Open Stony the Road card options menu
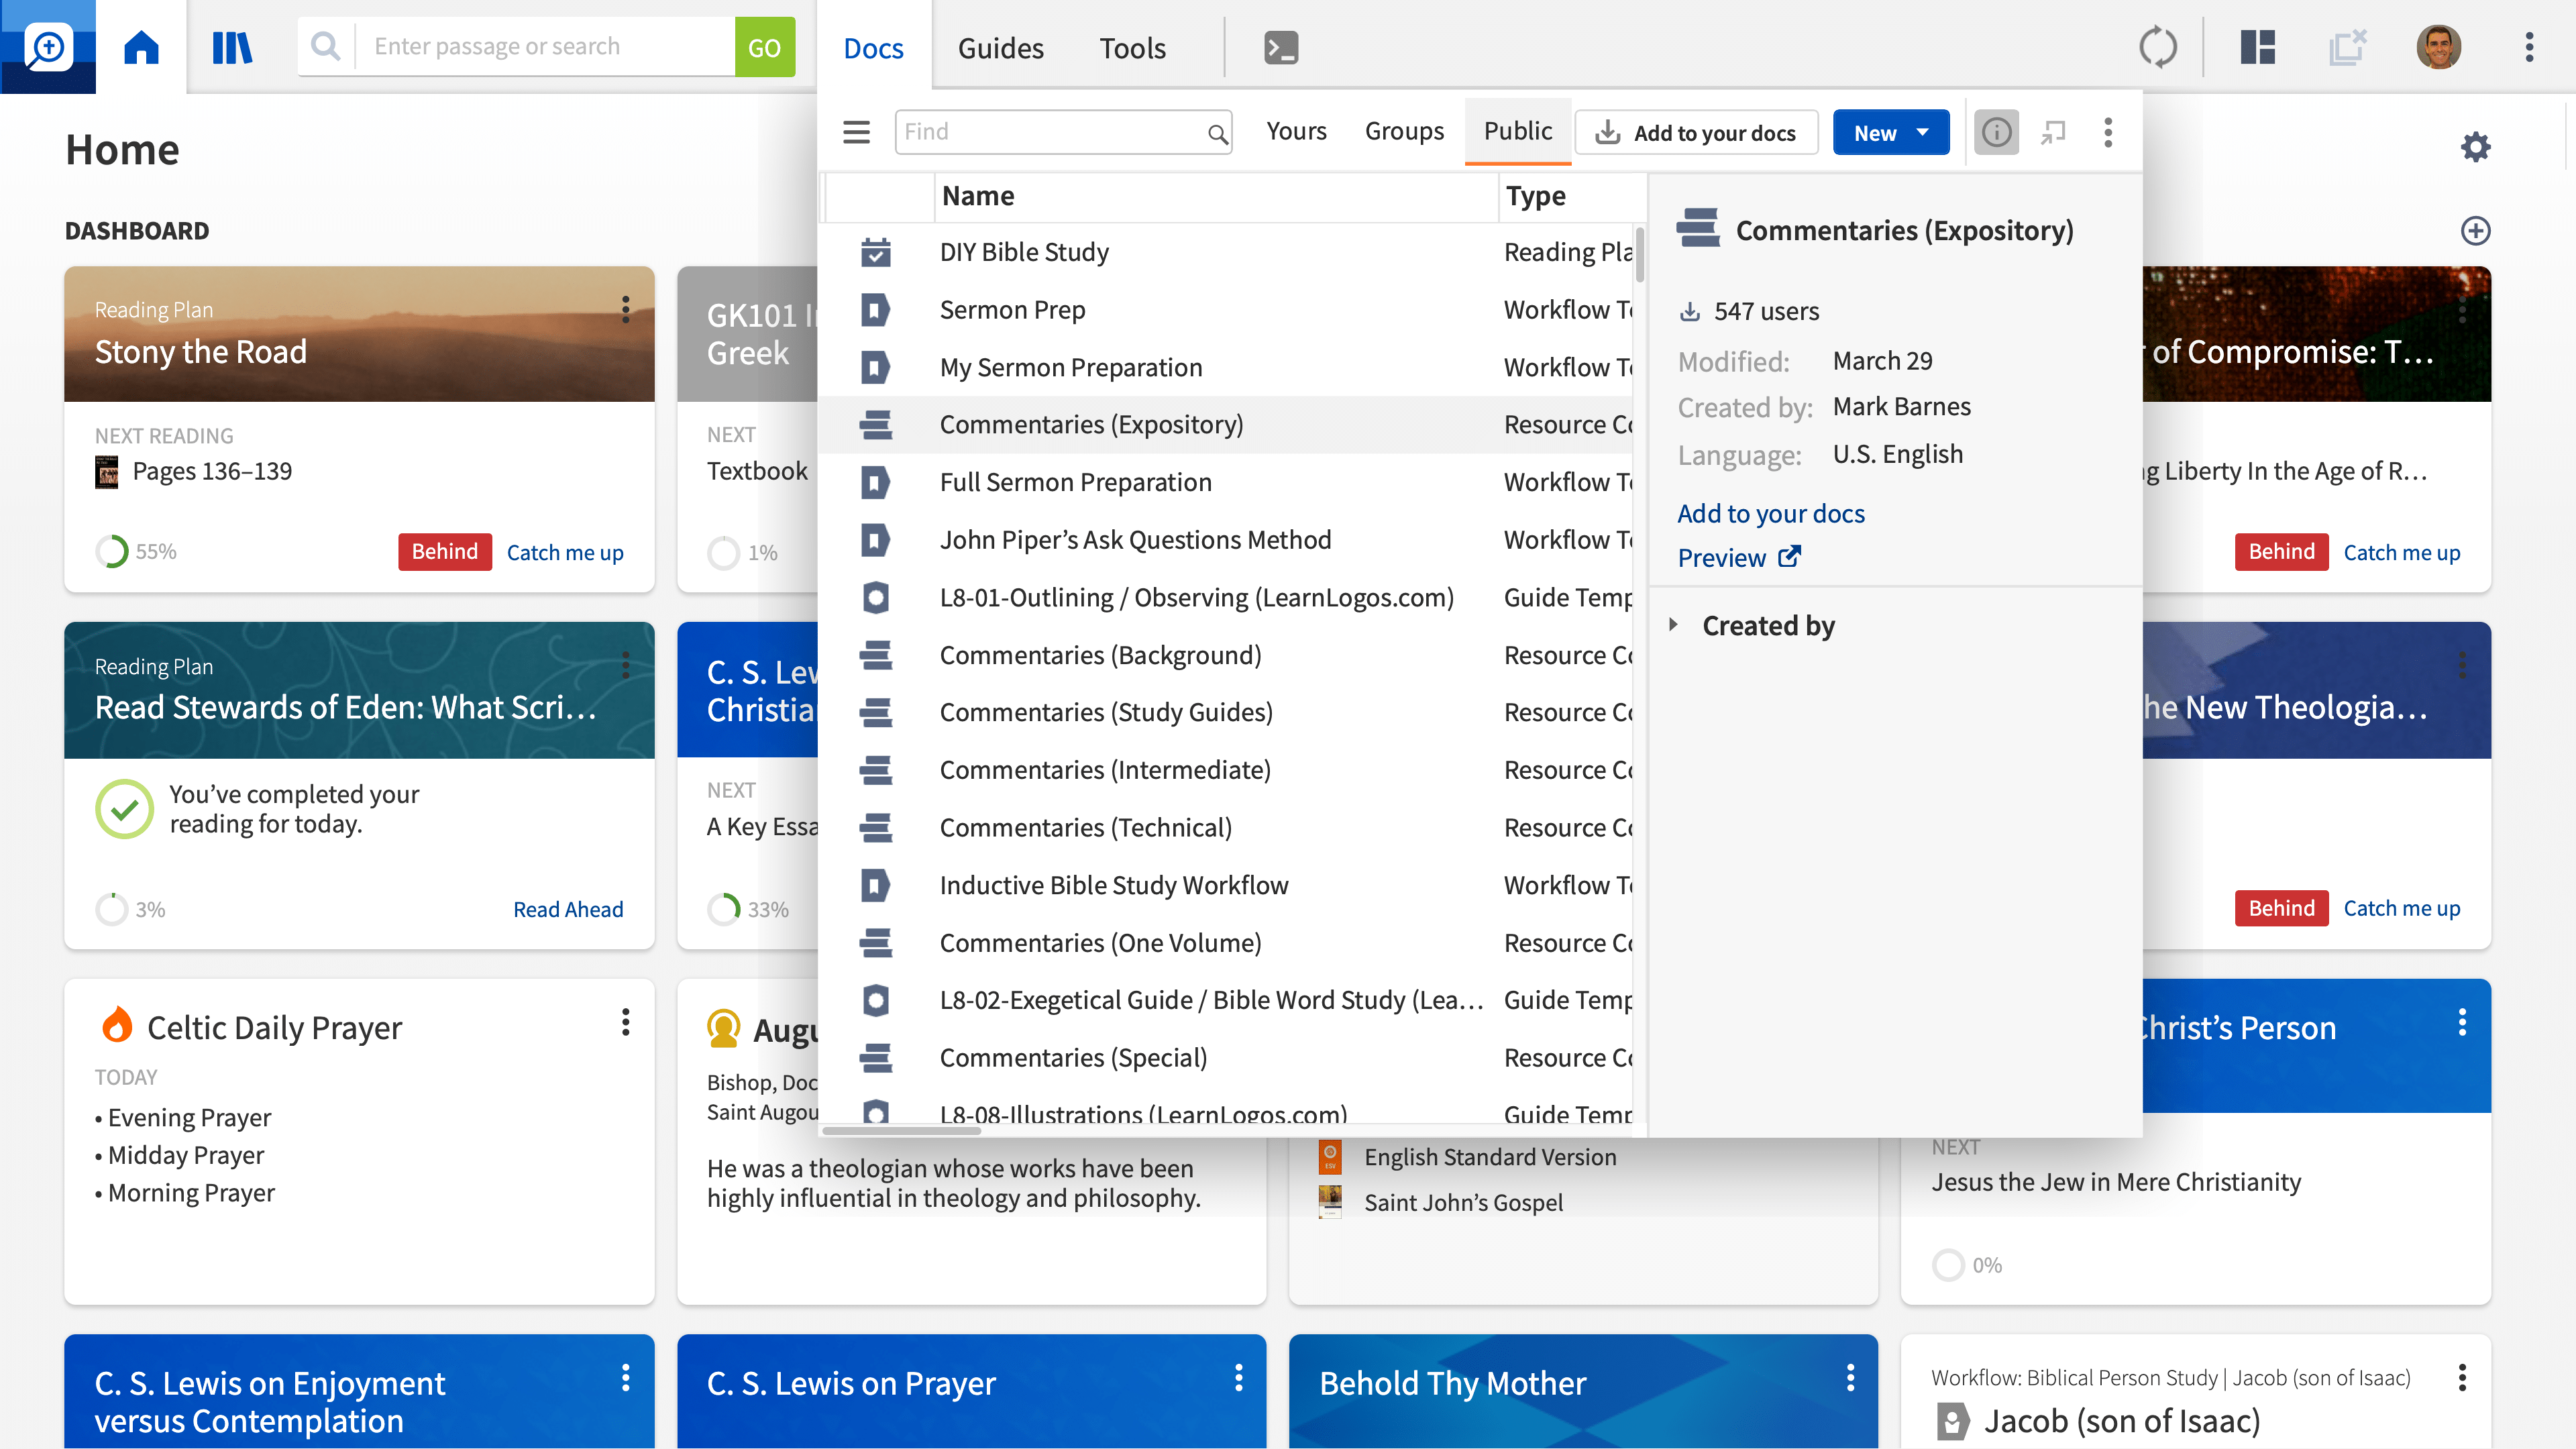 [x=626, y=310]
